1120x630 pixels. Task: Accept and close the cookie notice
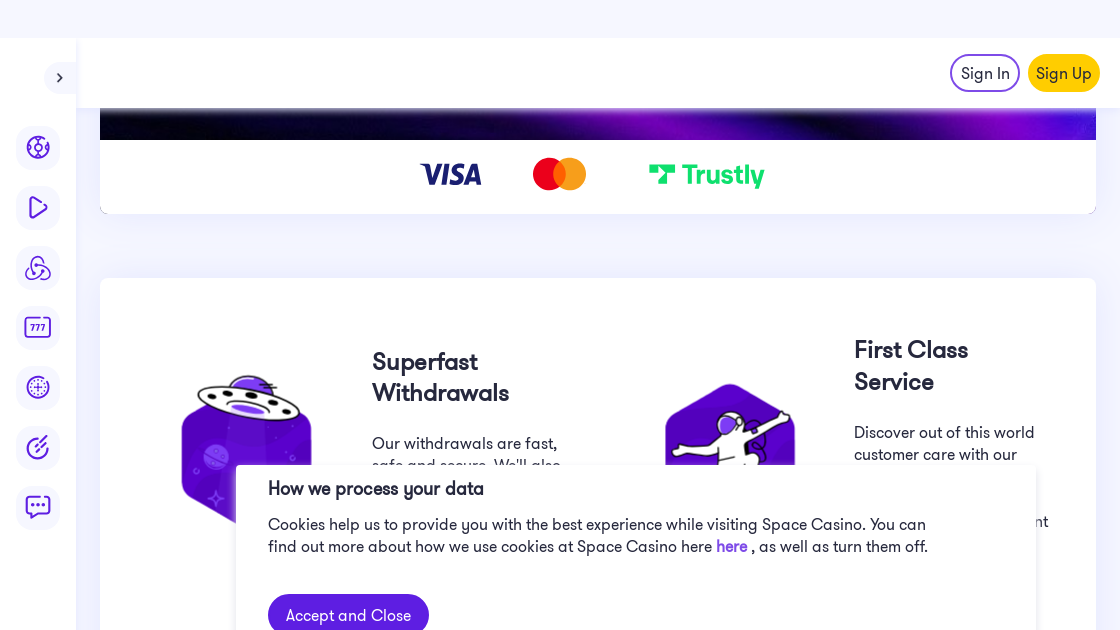[x=348, y=614]
